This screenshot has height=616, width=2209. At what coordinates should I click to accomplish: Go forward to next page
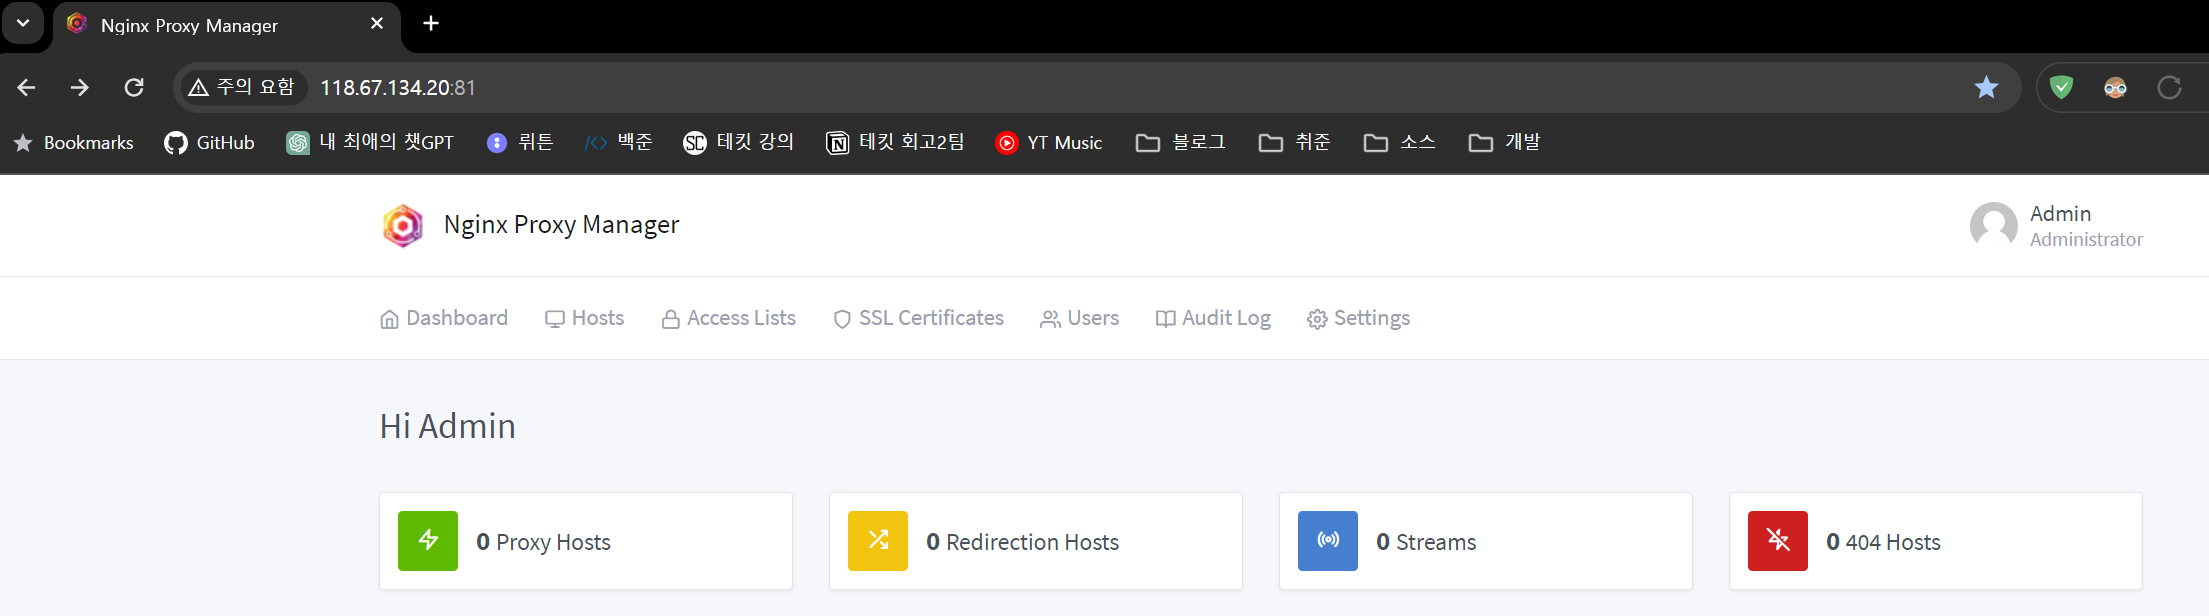tap(80, 88)
